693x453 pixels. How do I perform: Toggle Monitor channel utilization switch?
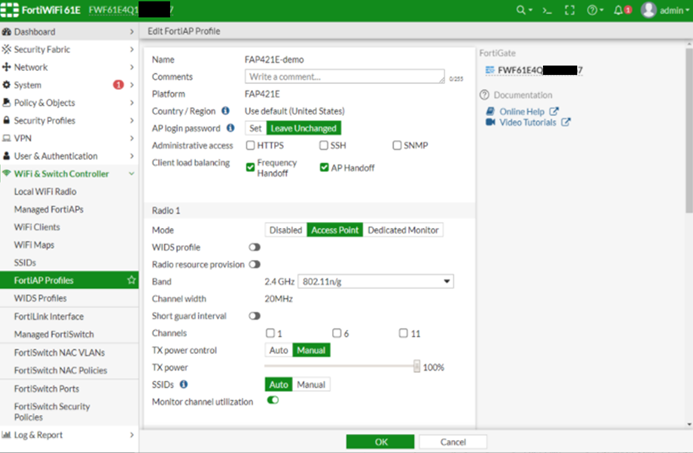(x=273, y=400)
